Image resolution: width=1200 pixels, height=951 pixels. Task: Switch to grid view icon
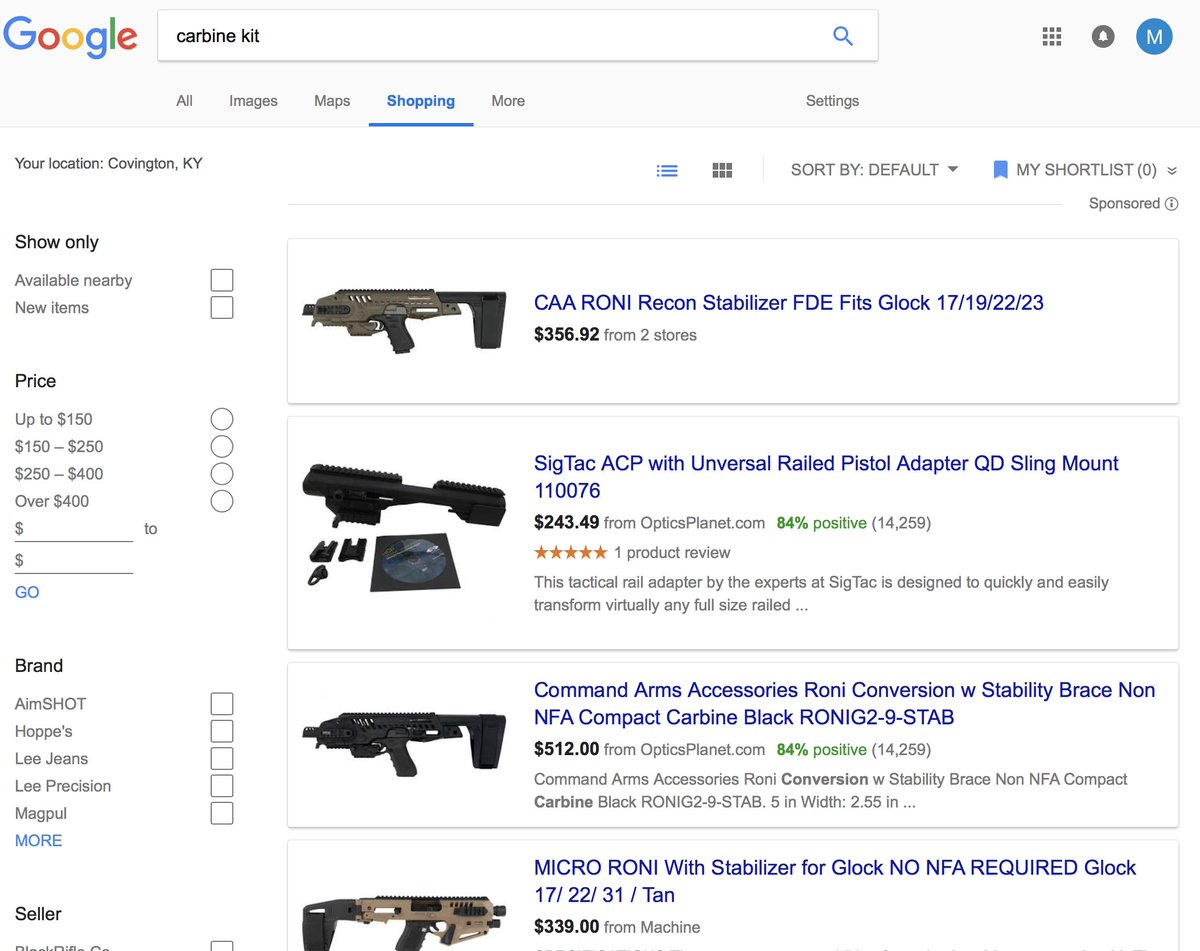[722, 170]
